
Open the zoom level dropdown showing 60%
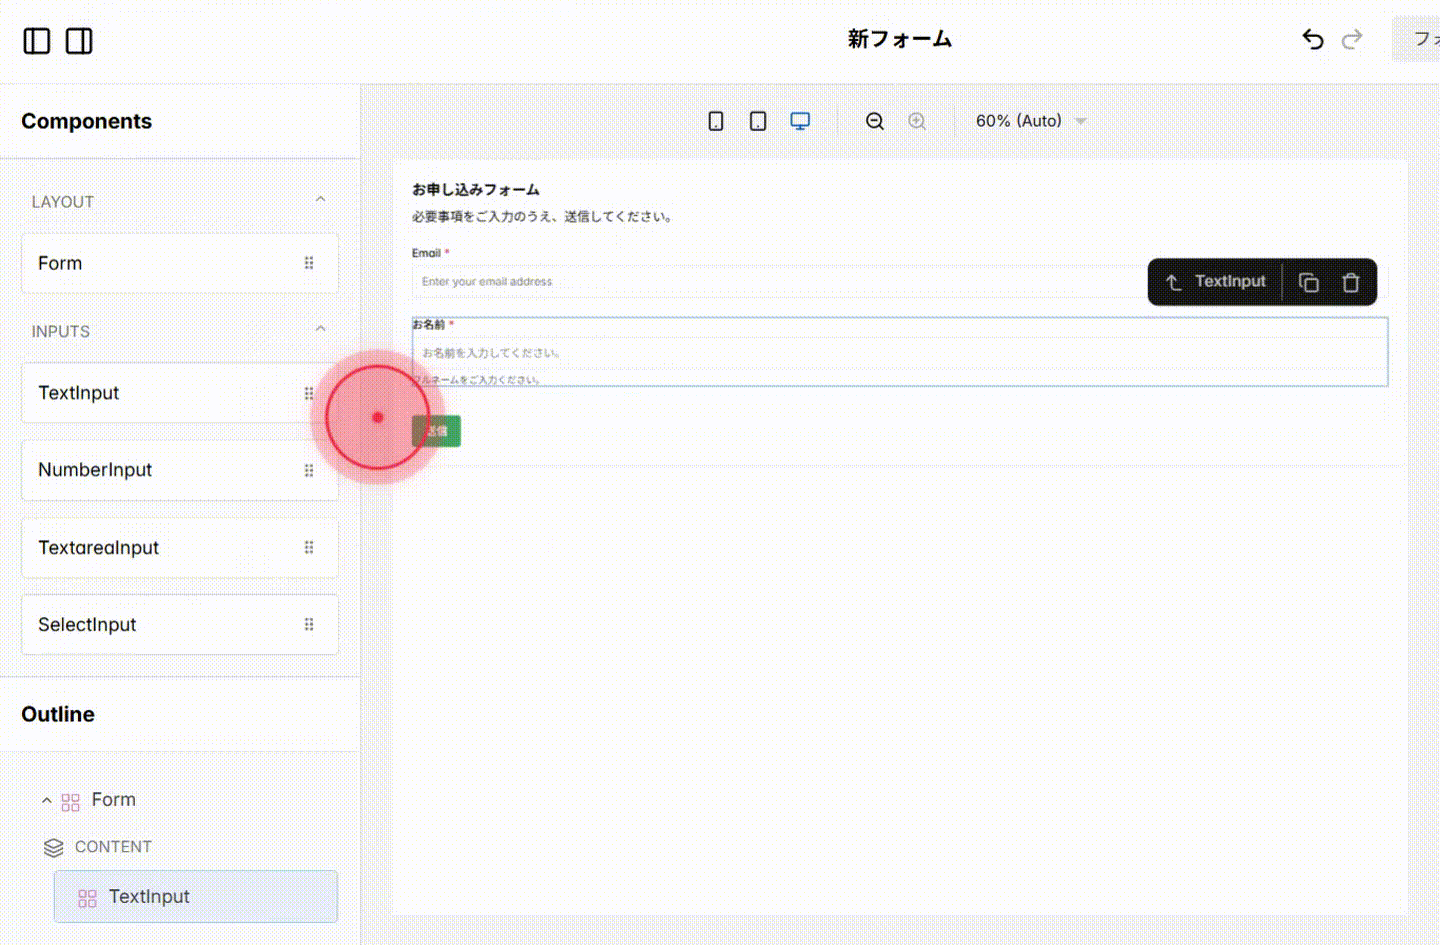pos(1030,120)
